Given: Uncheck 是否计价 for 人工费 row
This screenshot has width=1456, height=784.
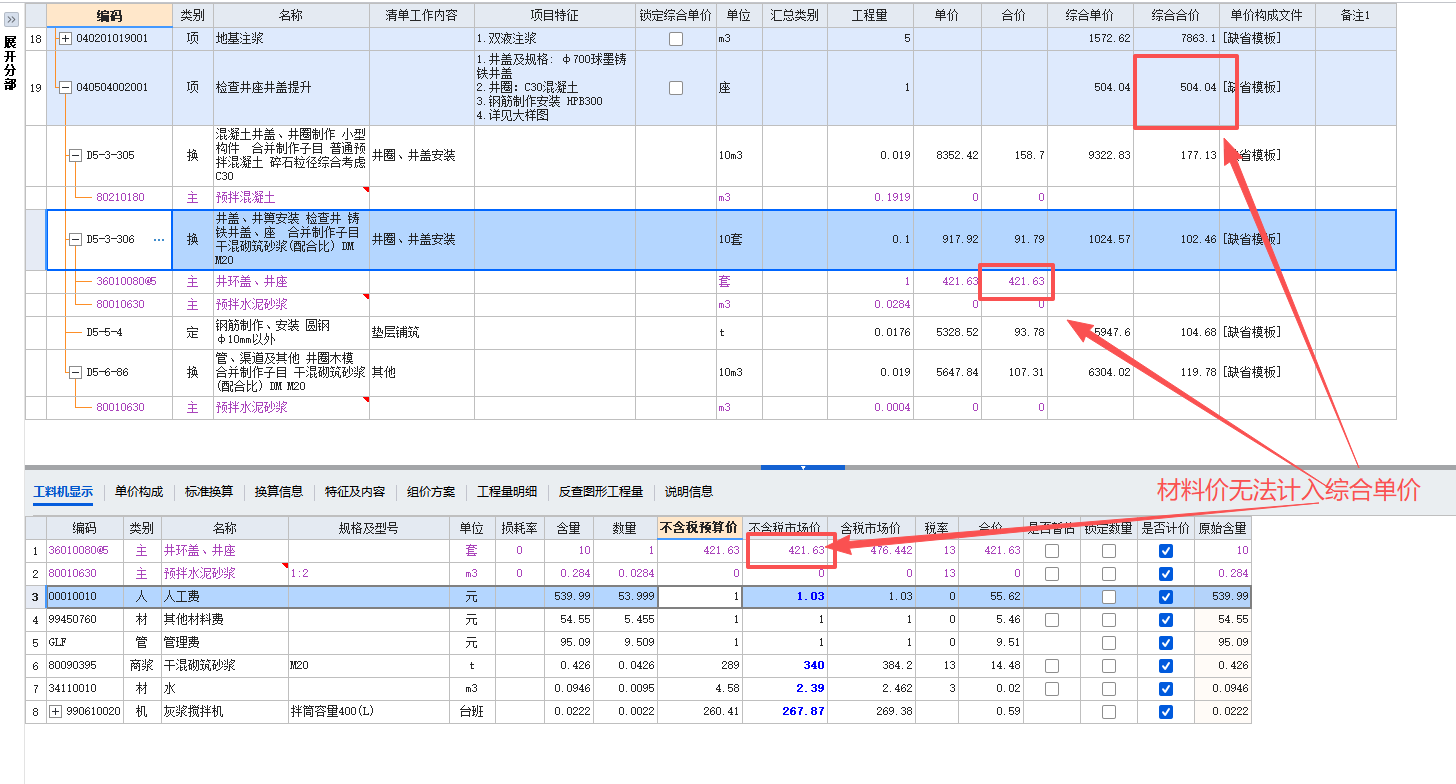Looking at the screenshot, I should (1165, 597).
